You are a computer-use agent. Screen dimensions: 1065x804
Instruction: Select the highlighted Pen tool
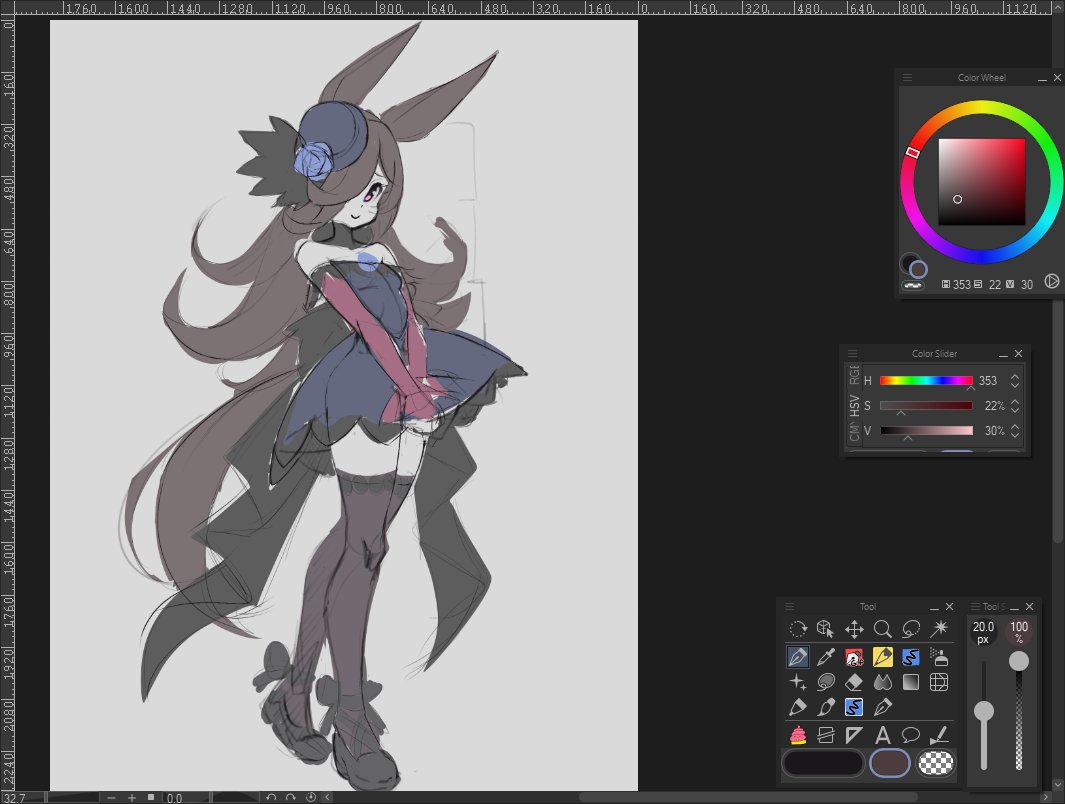tap(798, 657)
